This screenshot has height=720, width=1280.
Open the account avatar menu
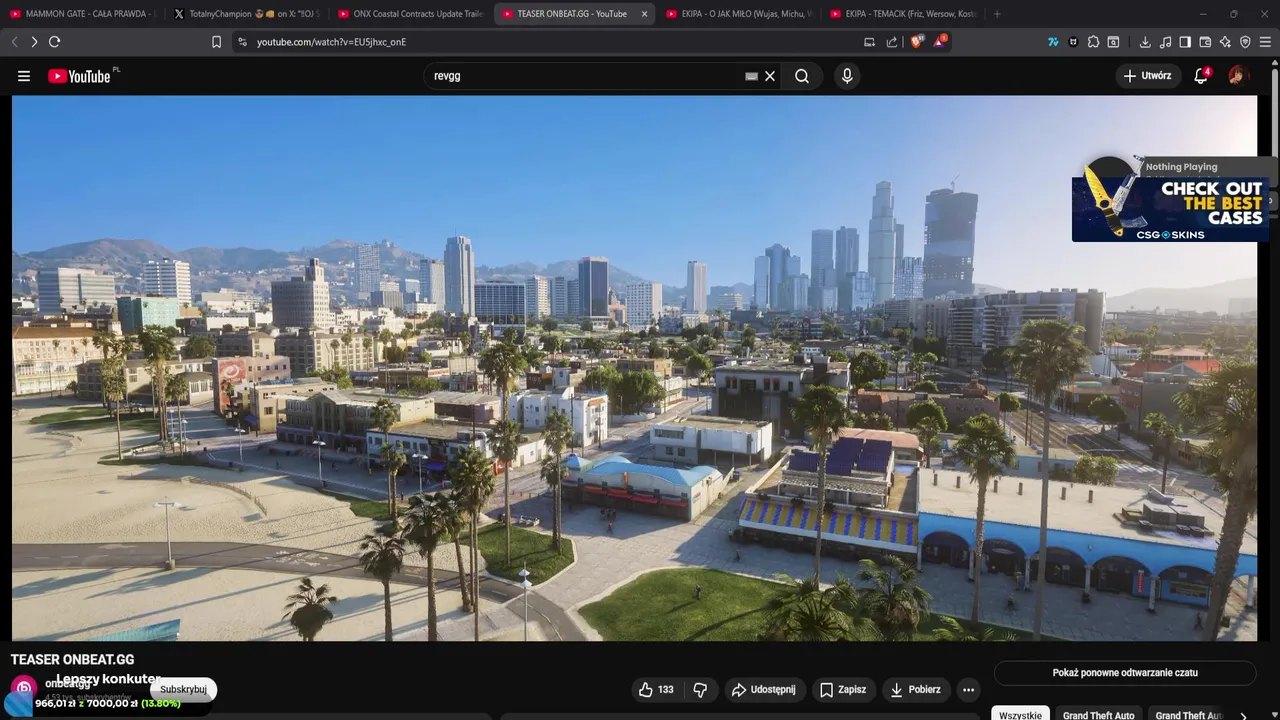coord(1238,76)
